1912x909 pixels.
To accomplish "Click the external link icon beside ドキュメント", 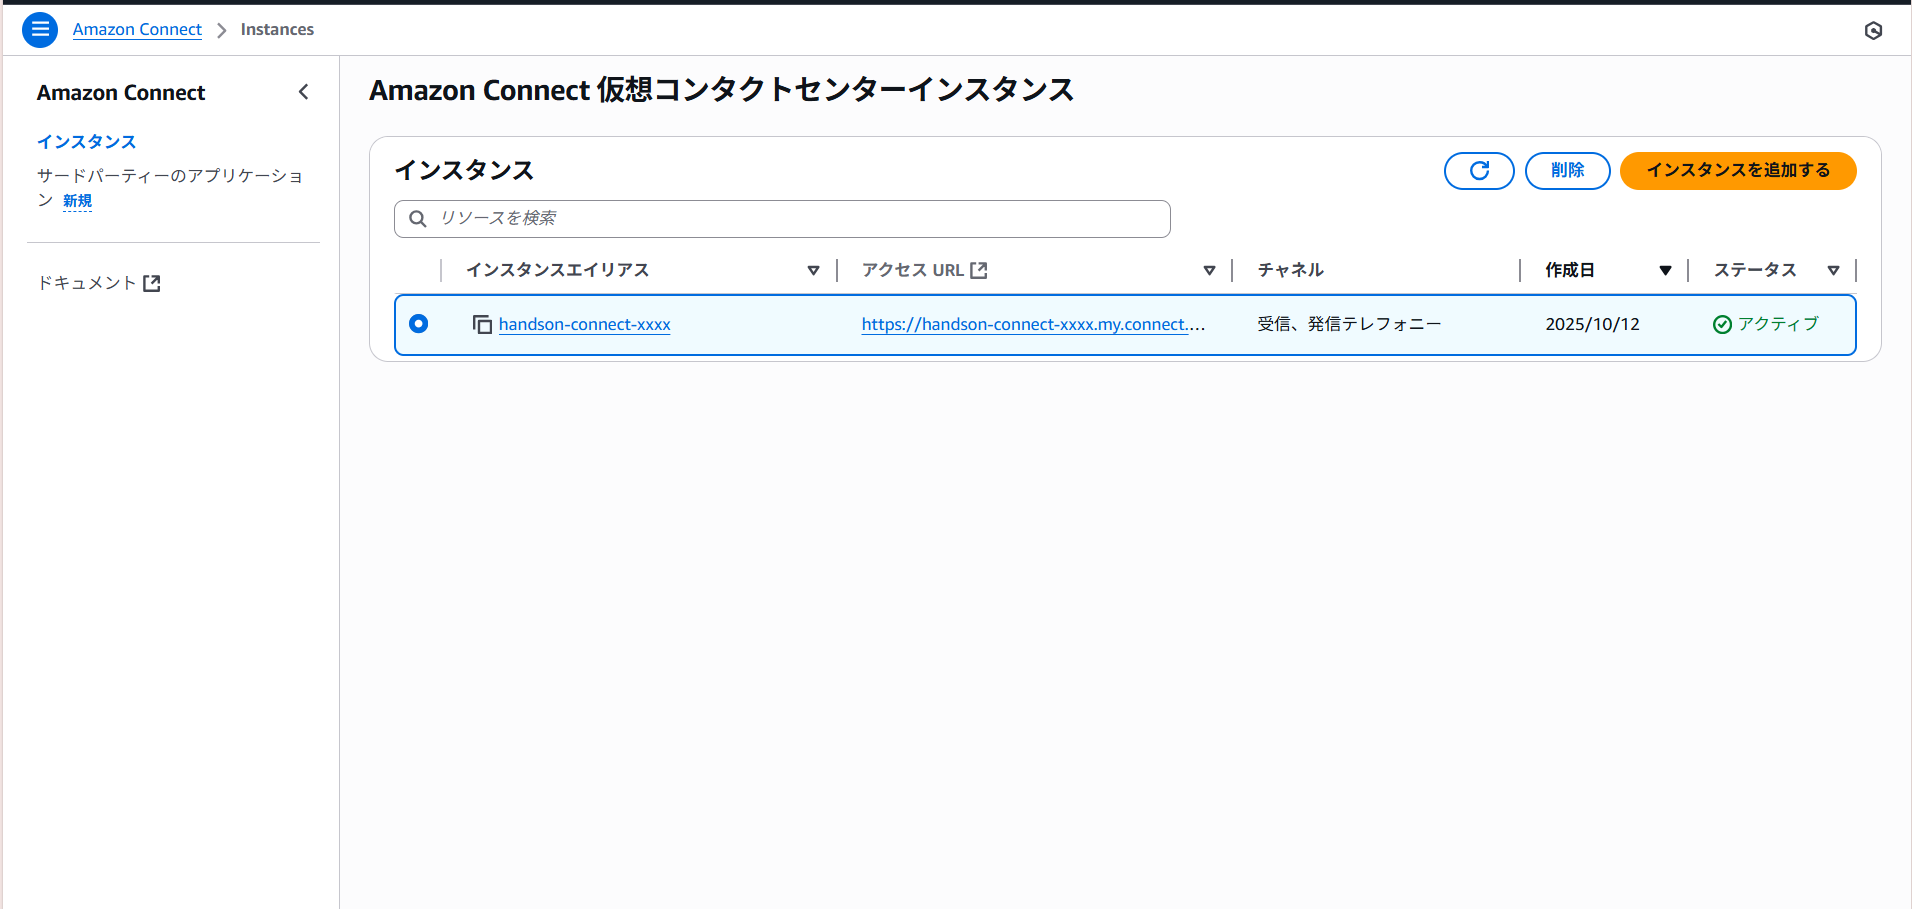I will (x=152, y=283).
